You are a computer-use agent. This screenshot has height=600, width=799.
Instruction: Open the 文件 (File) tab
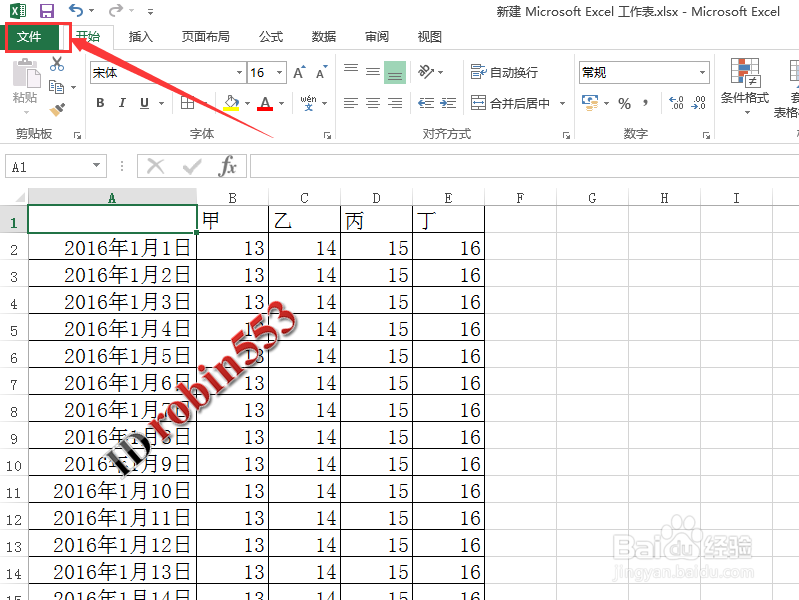pos(29,37)
